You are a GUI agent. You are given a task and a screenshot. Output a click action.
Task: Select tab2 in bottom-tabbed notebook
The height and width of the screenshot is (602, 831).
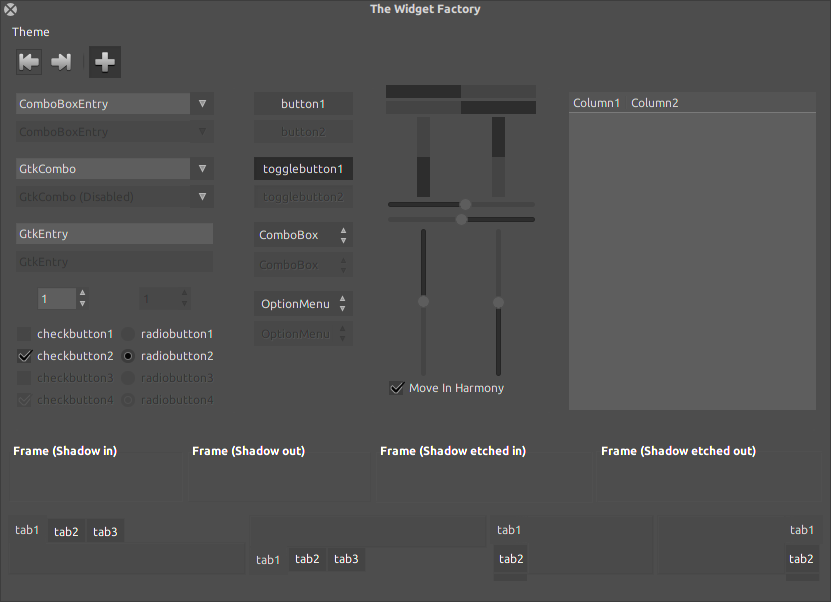(307, 559)
